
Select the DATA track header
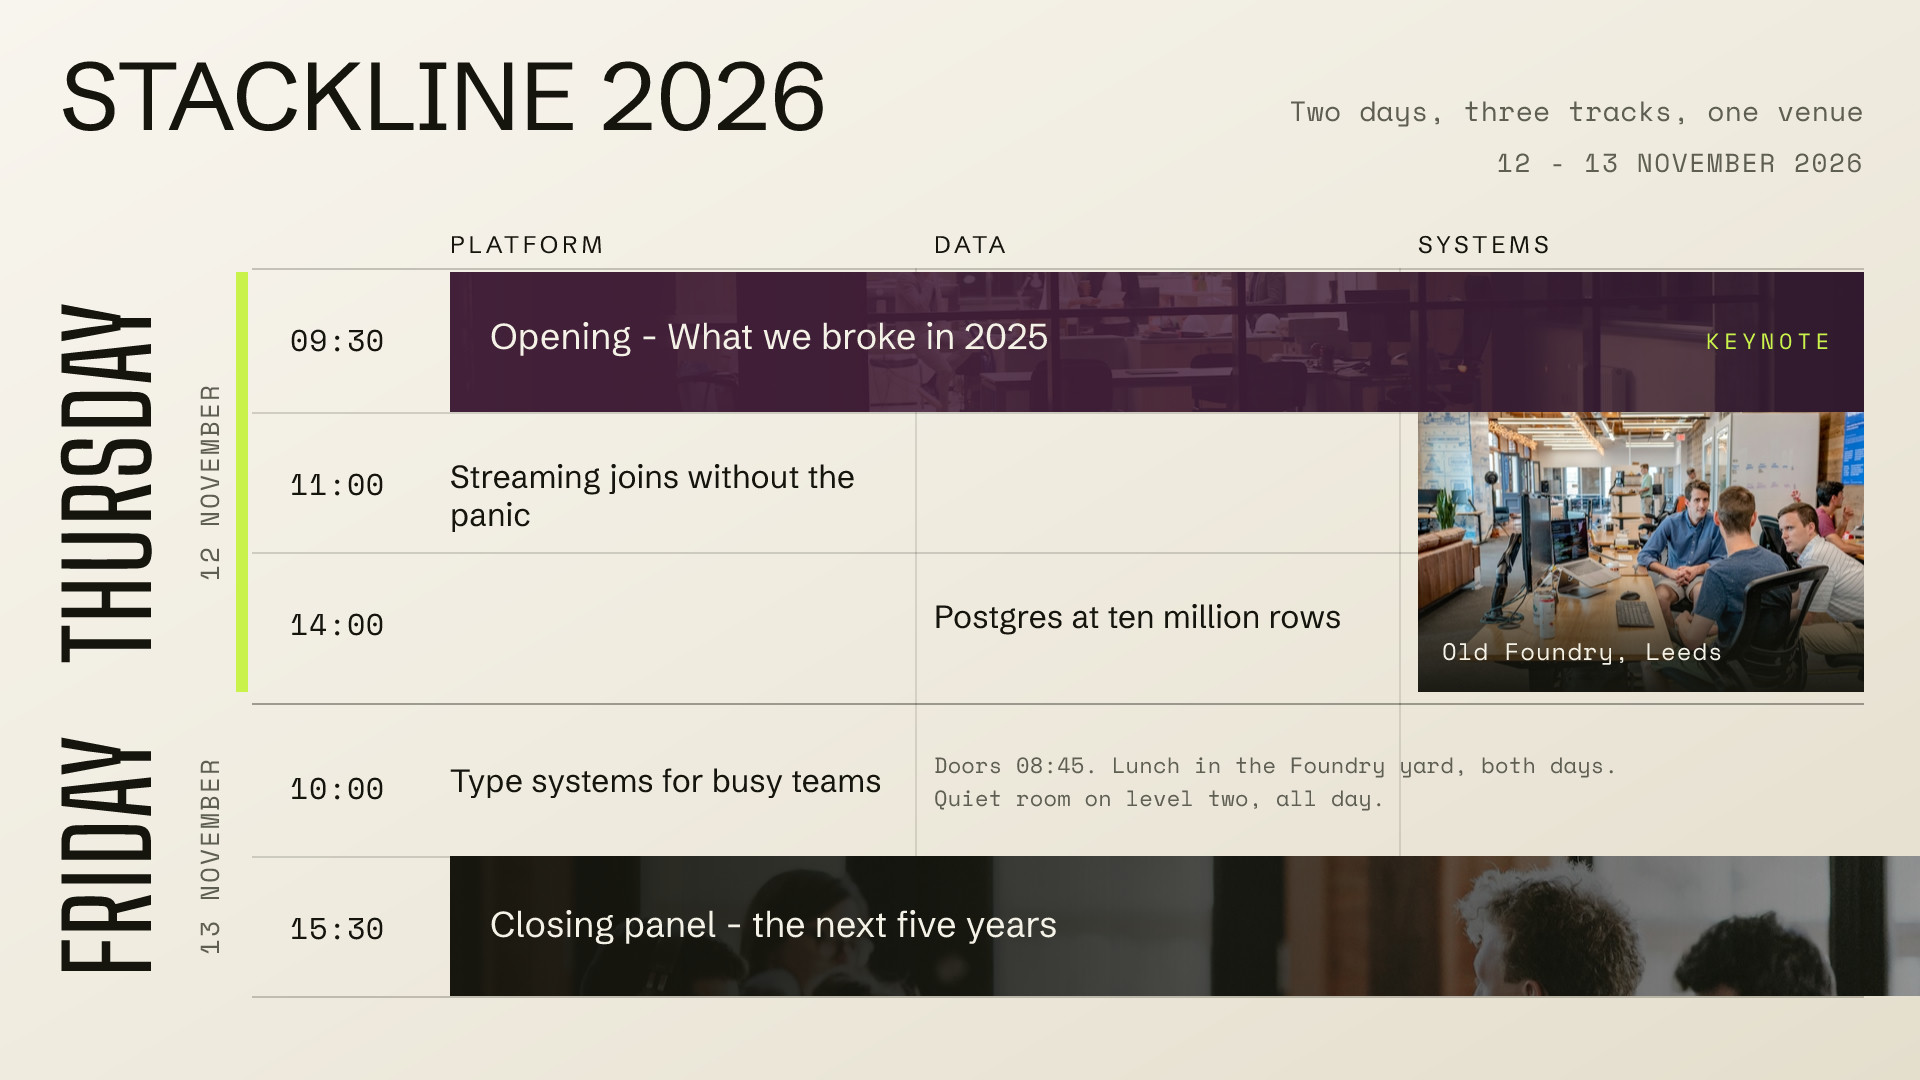970,245
